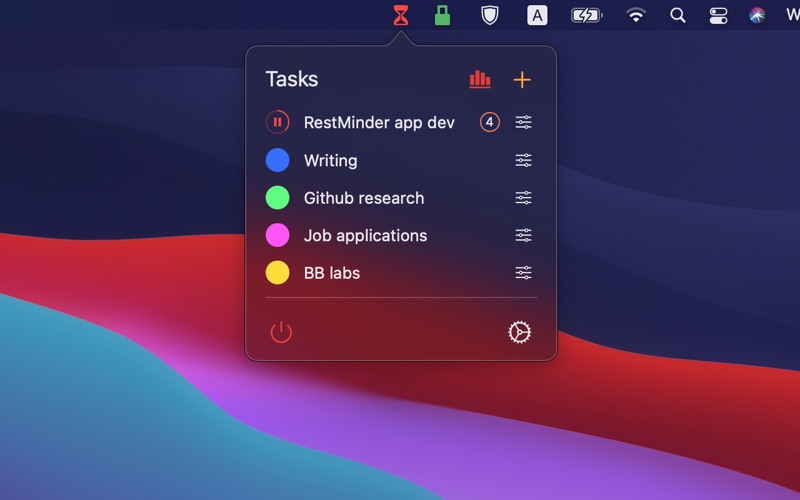Click the 'Tasks' heading
Screen dimensions: 800x500
[292, 79]
